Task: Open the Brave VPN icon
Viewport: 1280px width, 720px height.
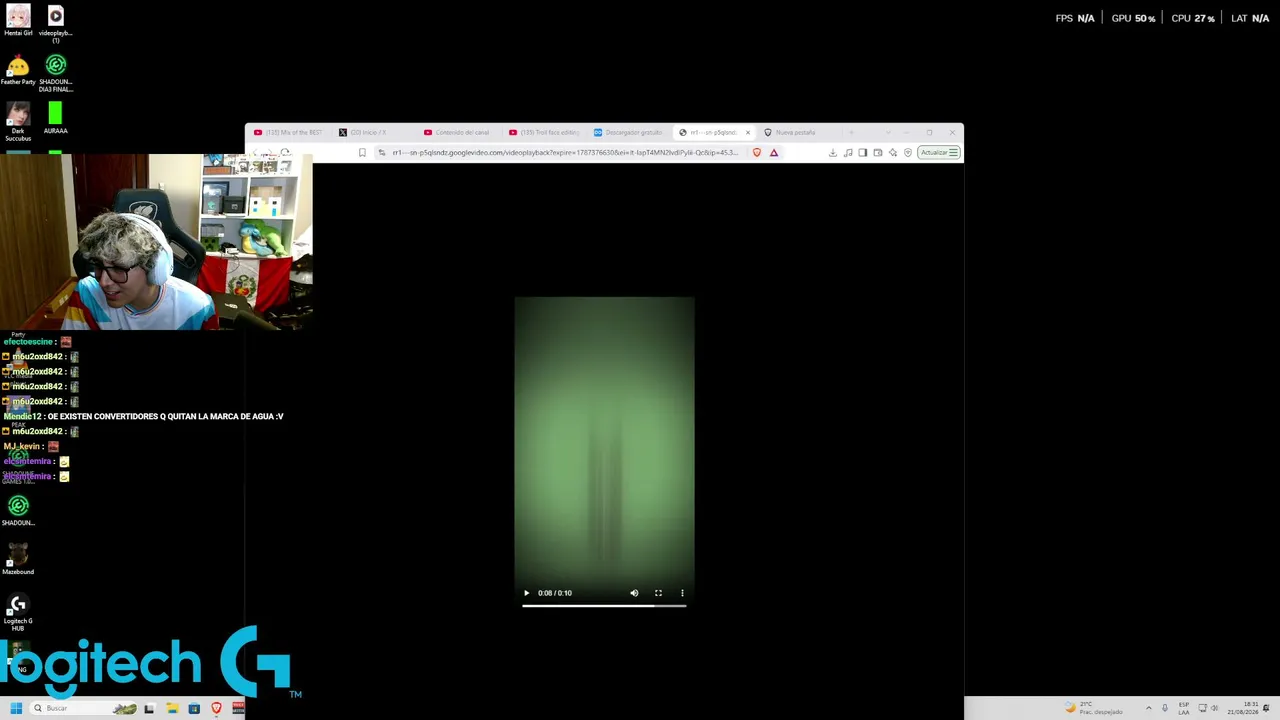Action: click(908, 153)
